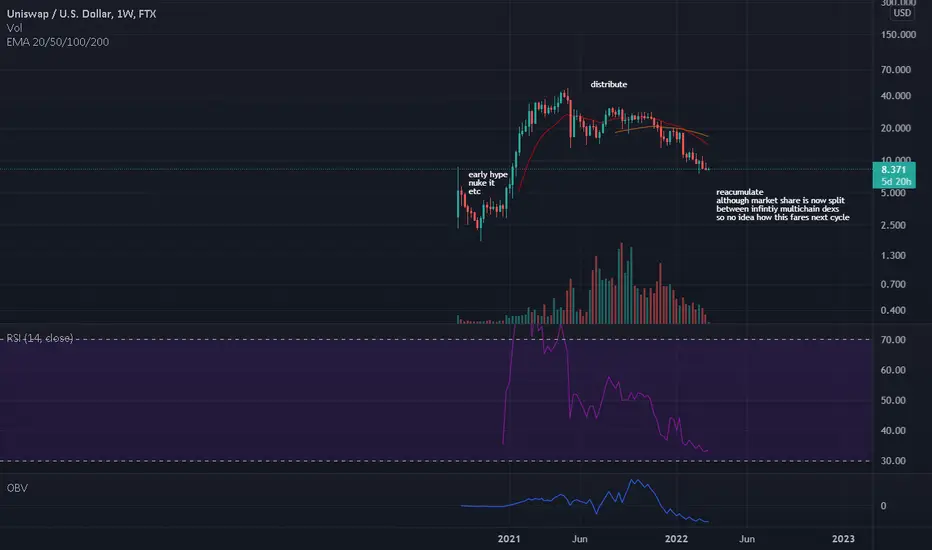932x550 pixels.
Task: Click the 40.00 RSI axis label
Action: pyautogui.click(x=893, y=430)
